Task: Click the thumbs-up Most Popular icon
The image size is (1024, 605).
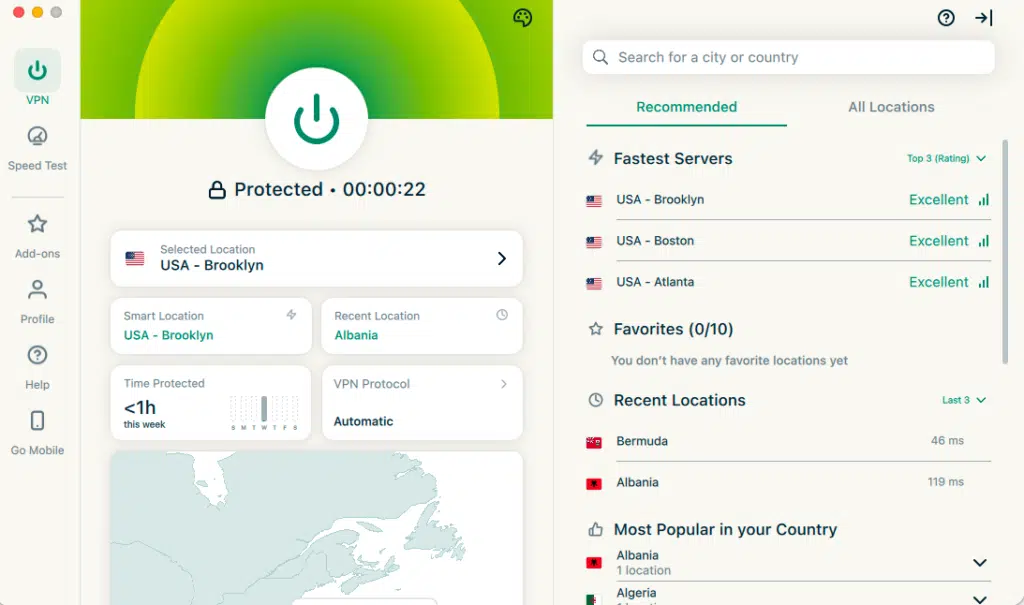Action: click(x=596, y=529)
